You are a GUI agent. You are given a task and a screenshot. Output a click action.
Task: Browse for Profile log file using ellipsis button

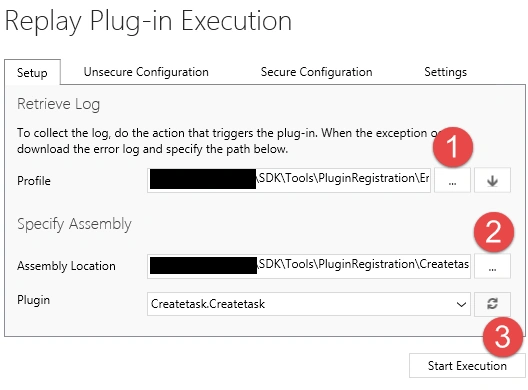point(452,180)
